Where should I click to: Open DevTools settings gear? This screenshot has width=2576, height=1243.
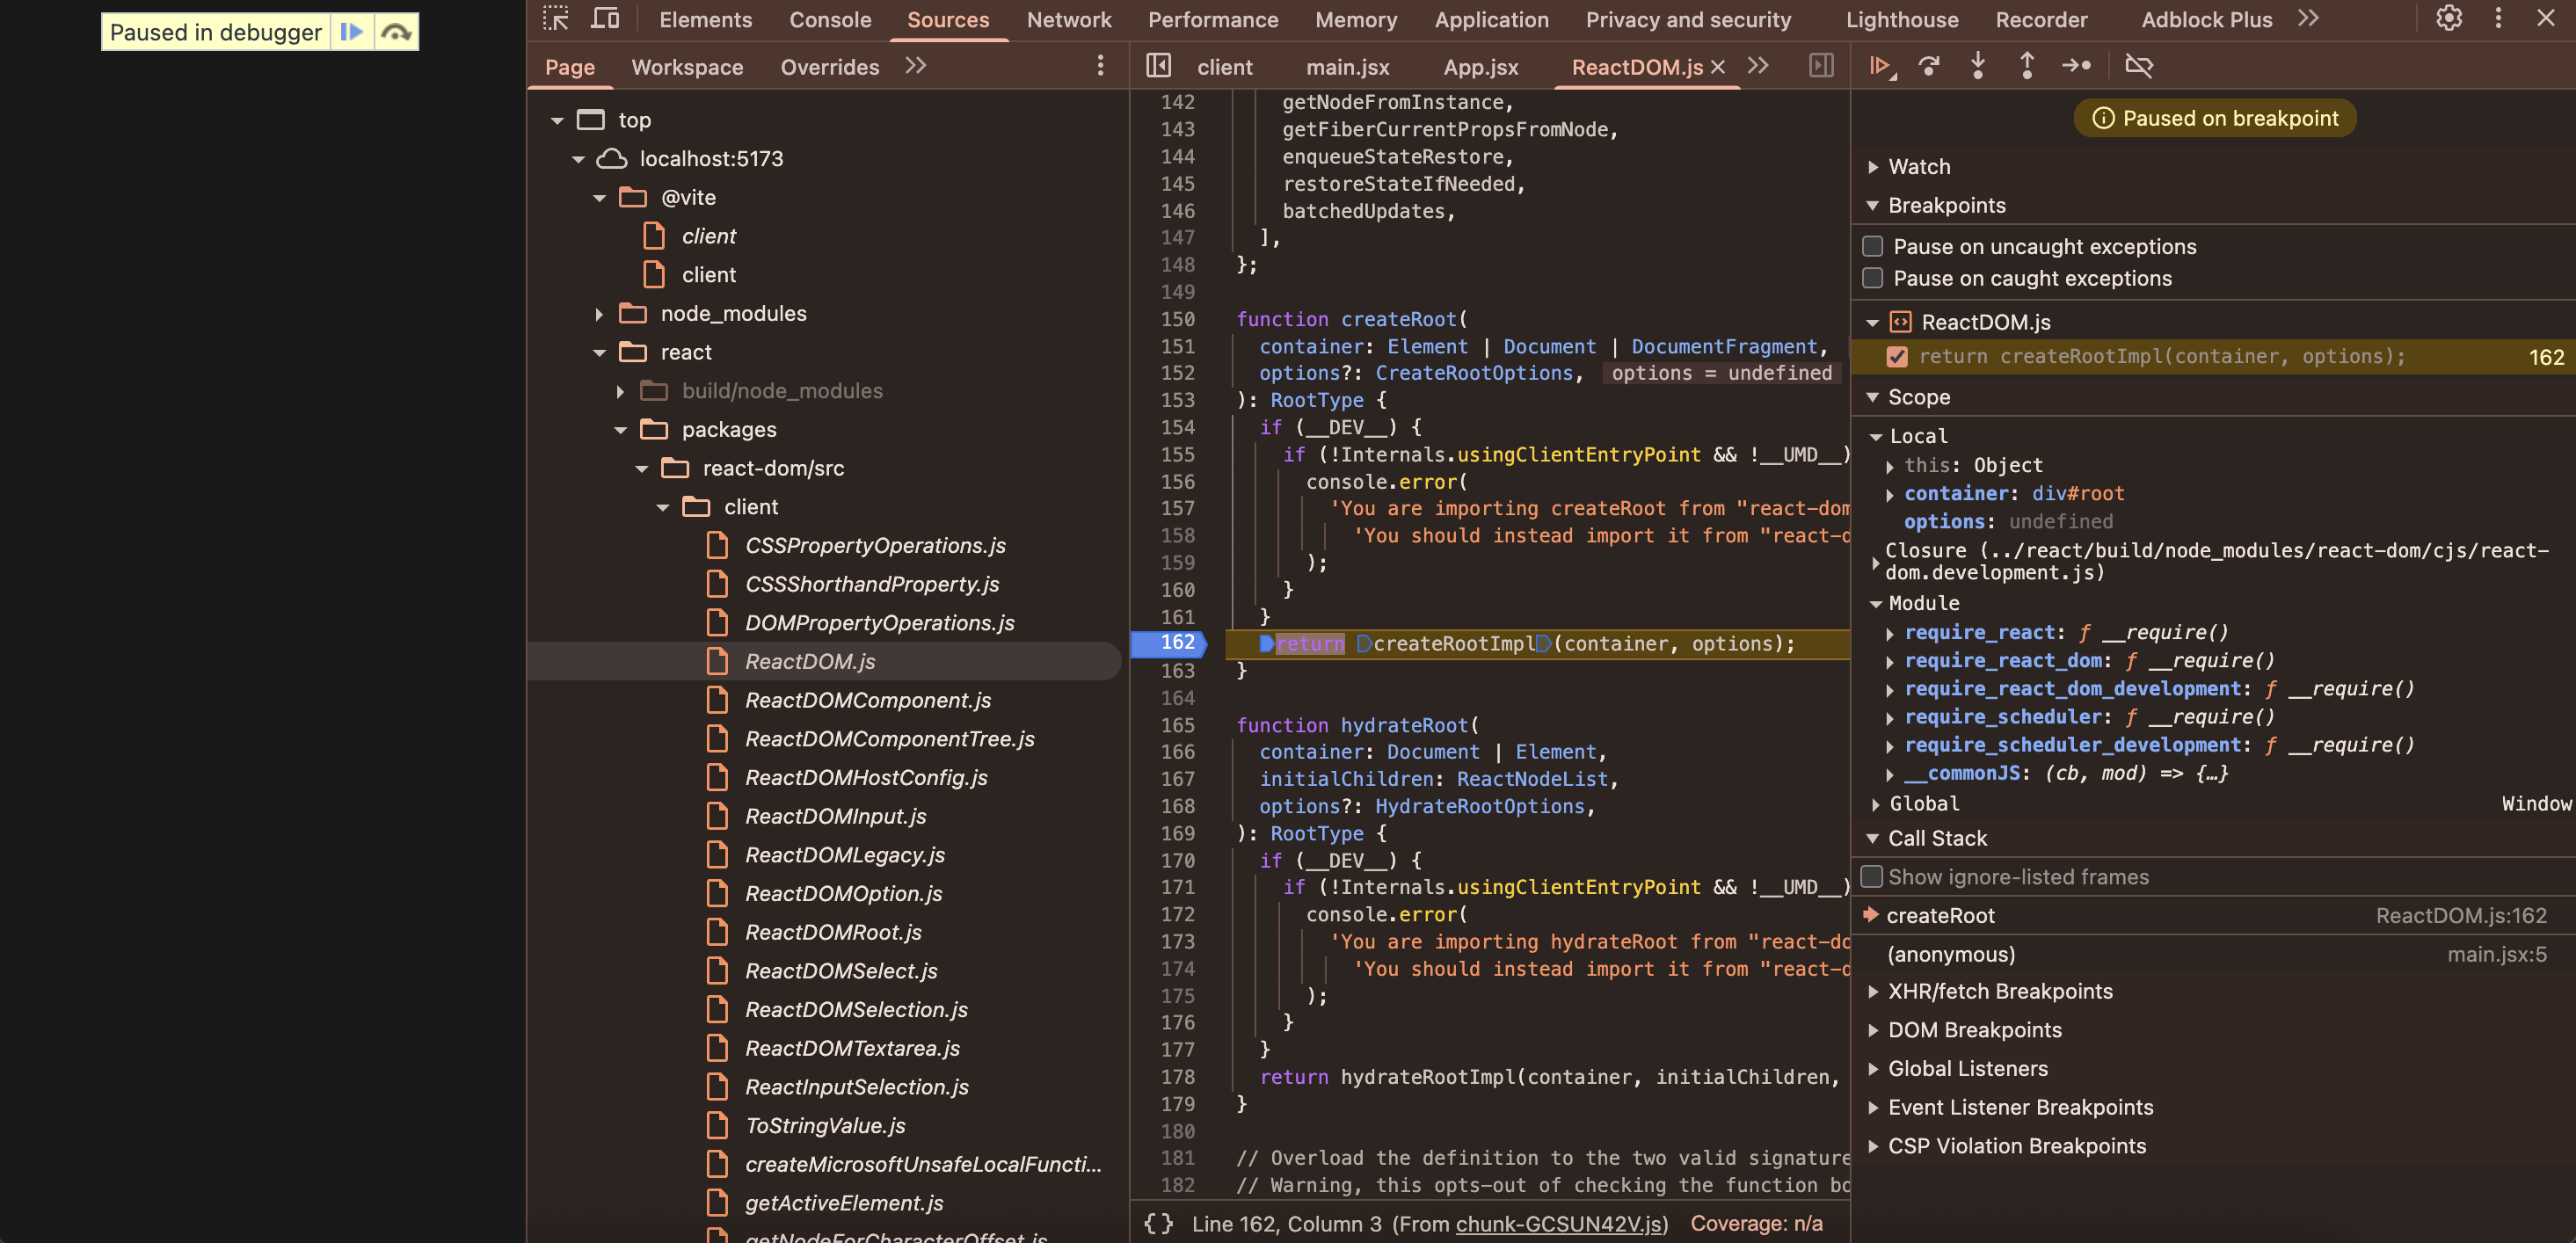2448,18
